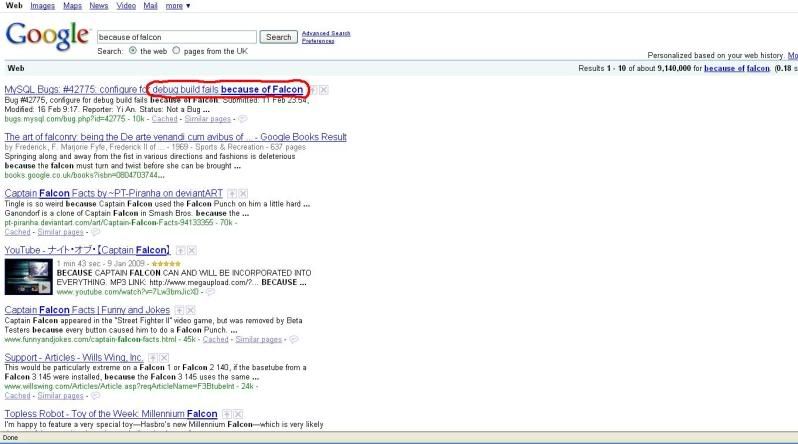Select 'pages from the UK' radio option

click(x=176, y=50)
